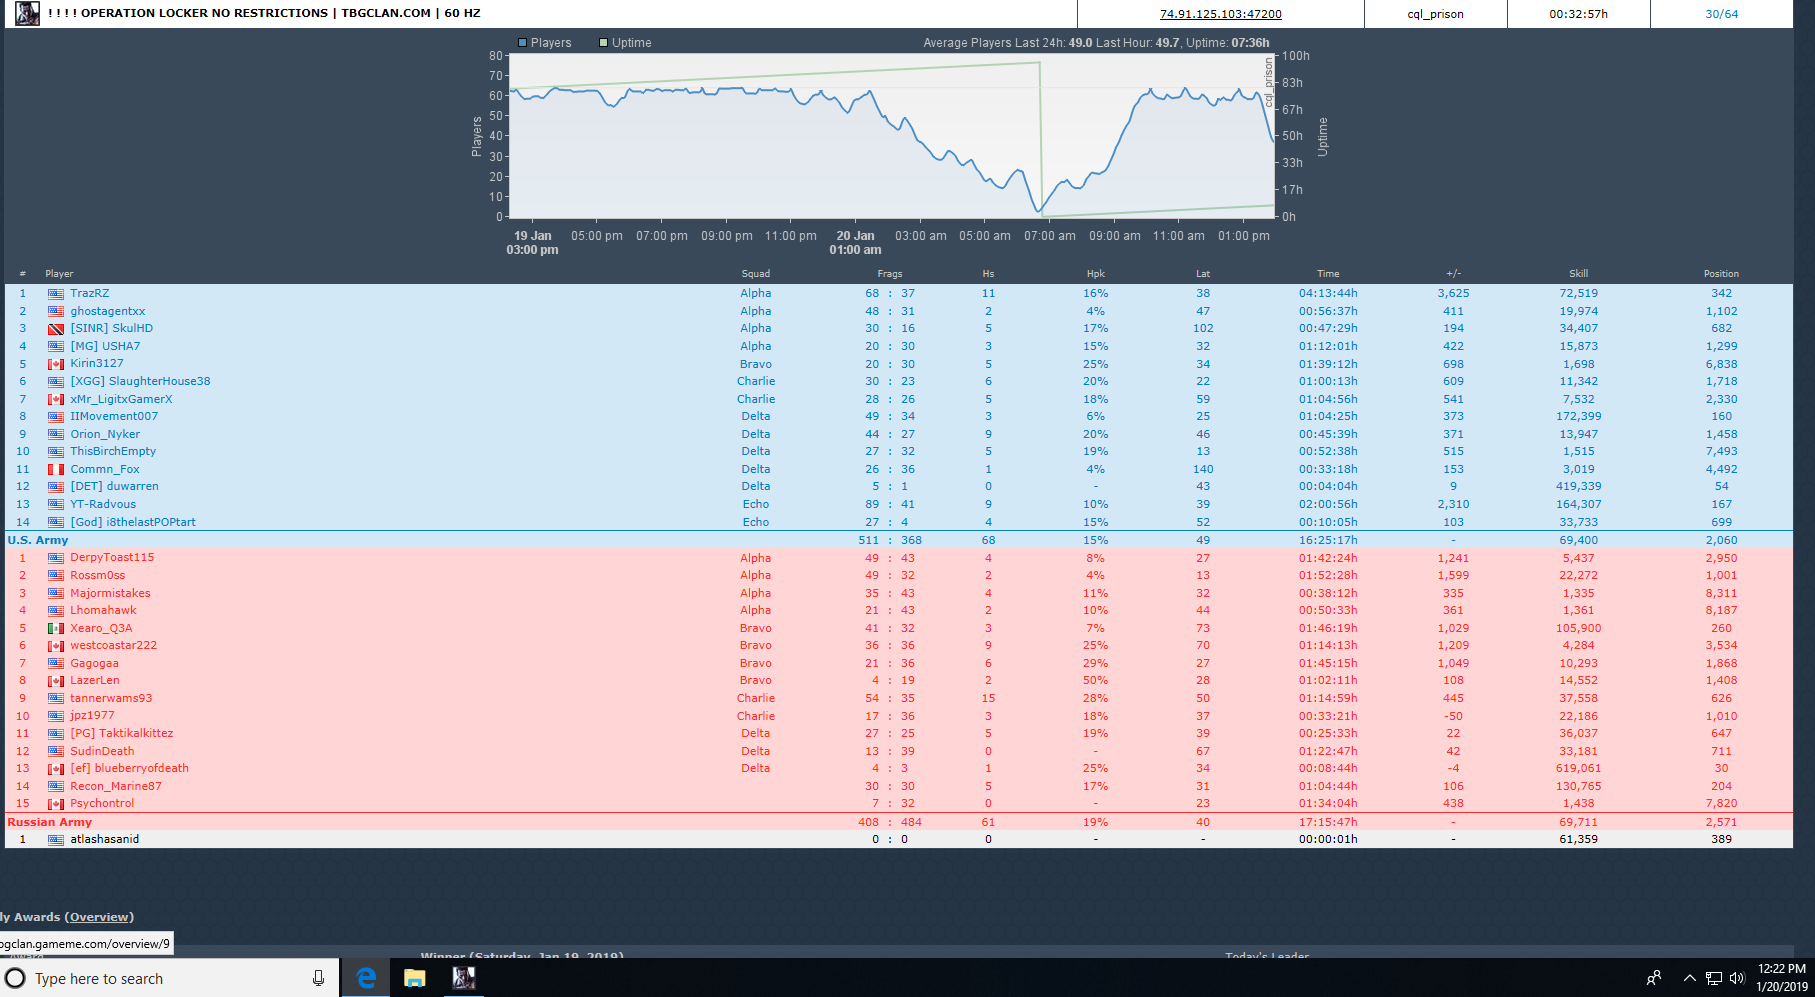Click the flag icon beside YT-Radvous
Screen dimensions: 1815x997
(56, 504)
